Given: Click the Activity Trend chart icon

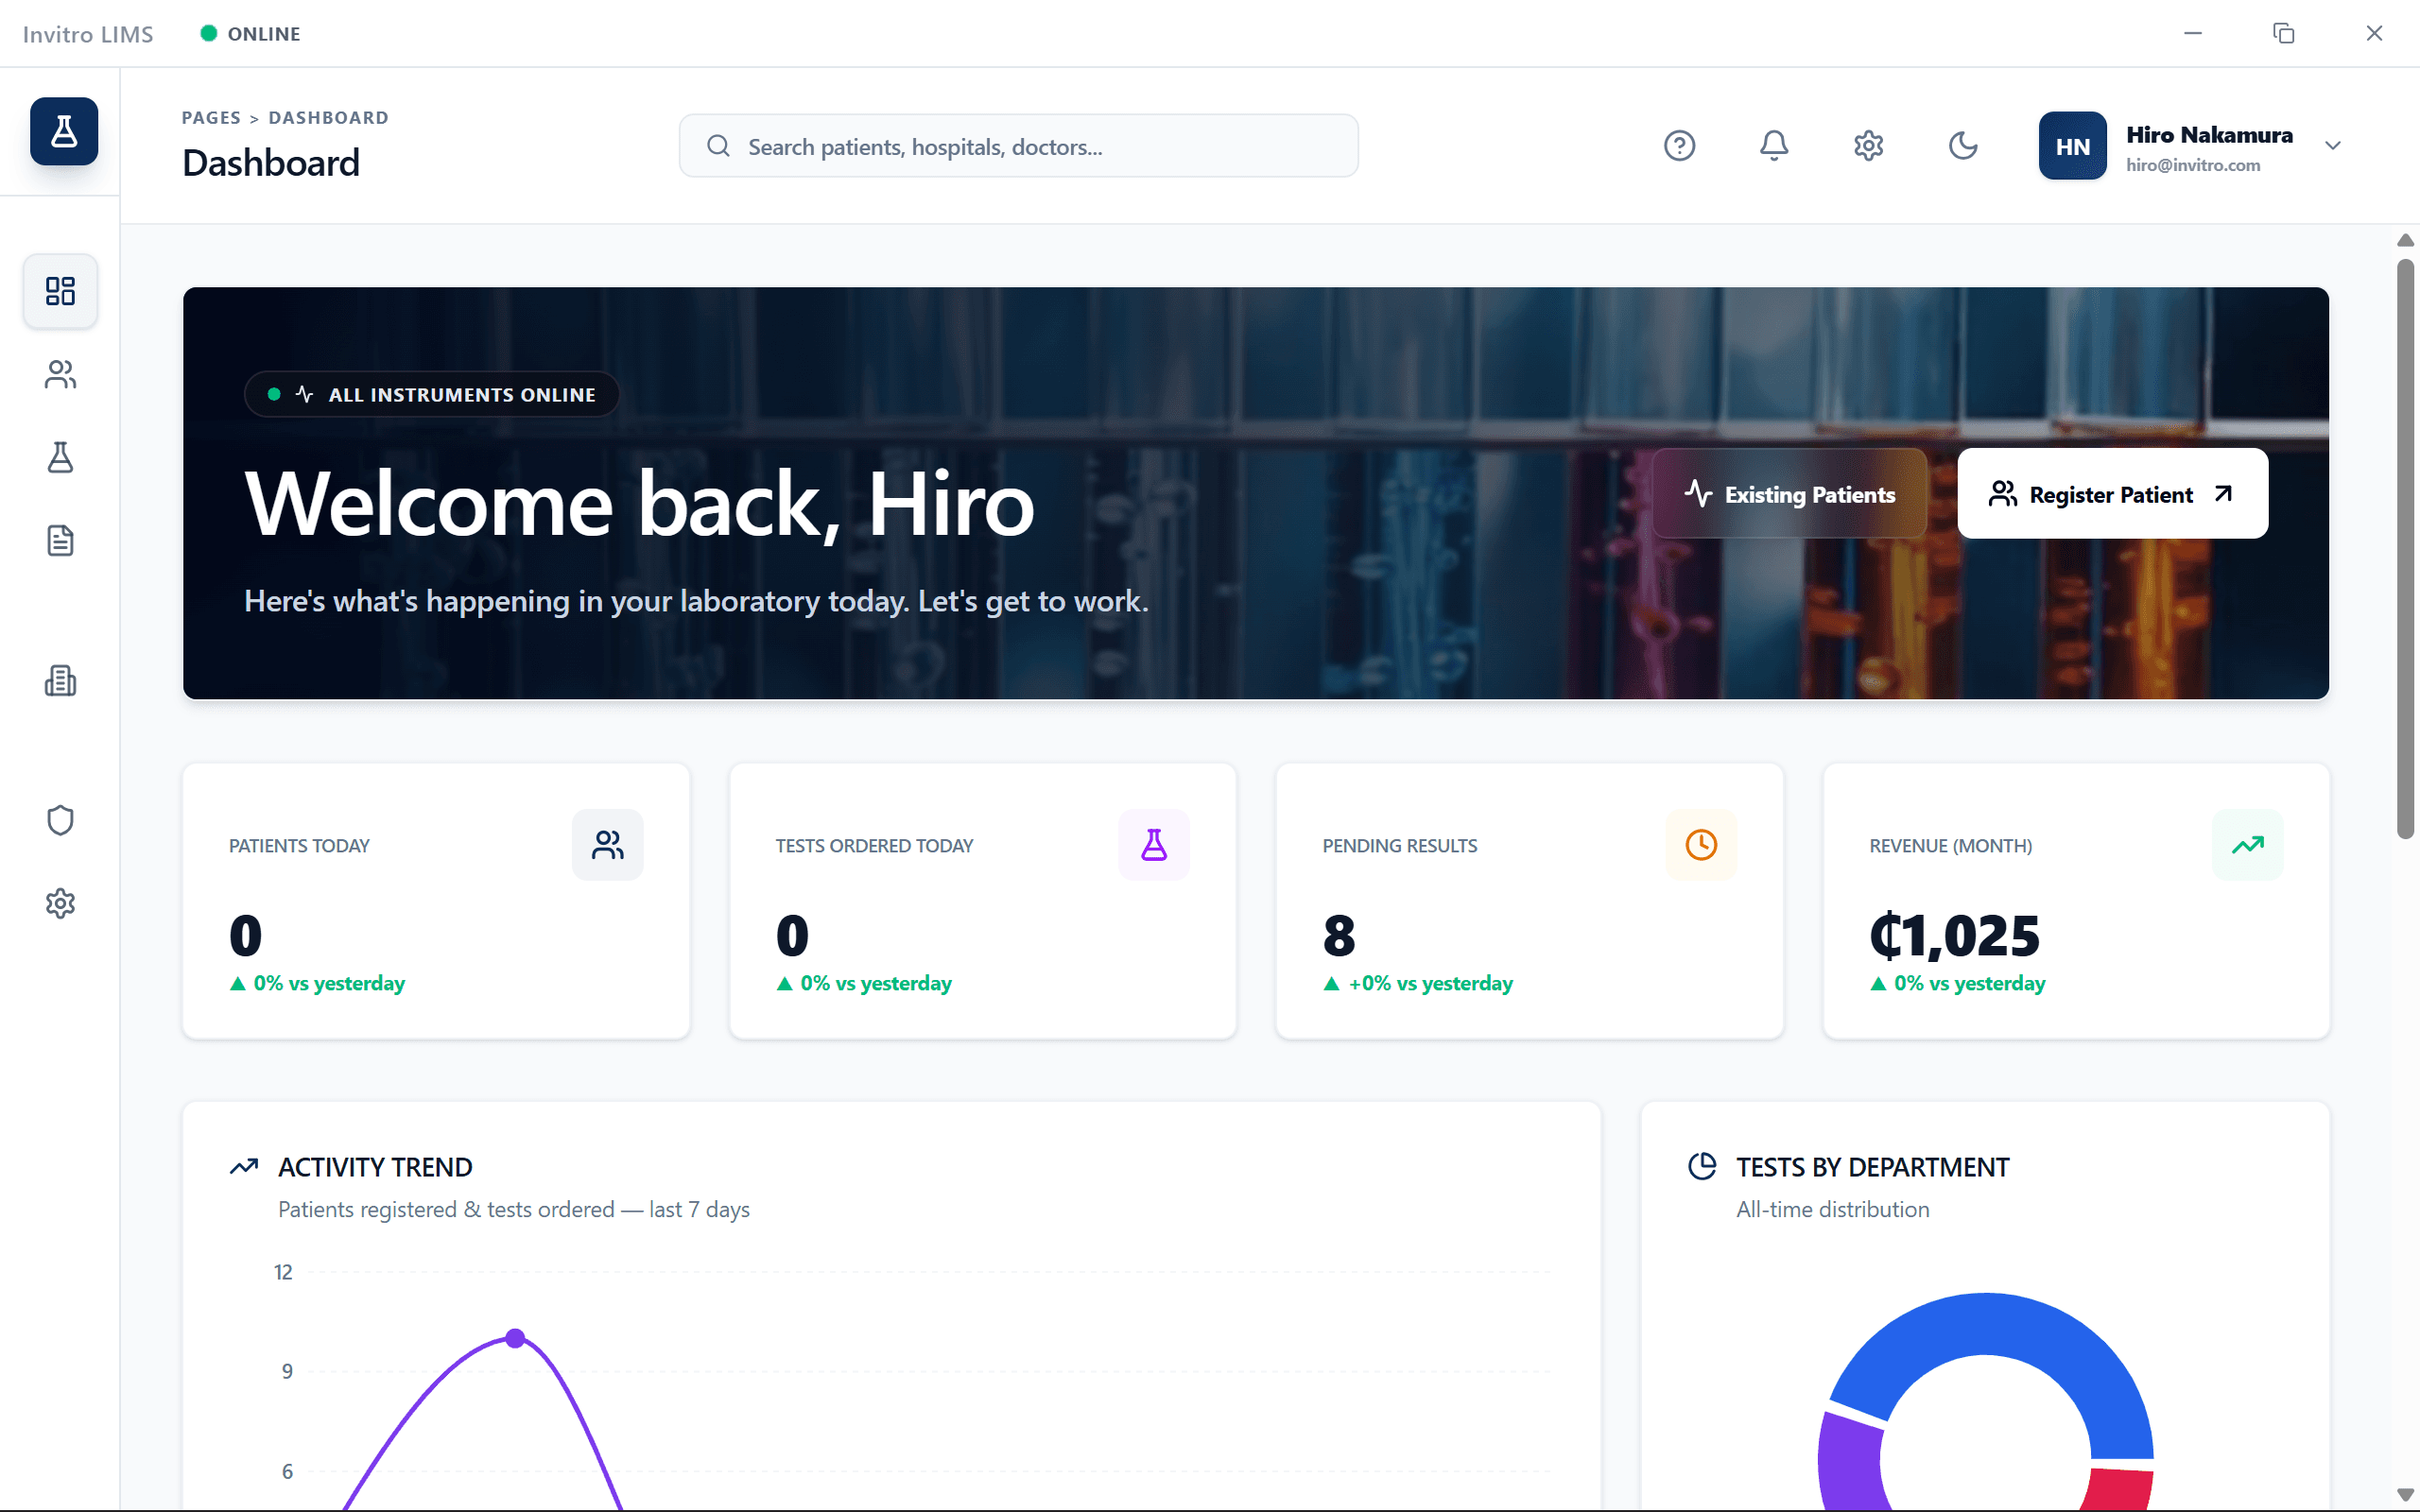Looking at the screenshot, I should [x=244, y=1167].
